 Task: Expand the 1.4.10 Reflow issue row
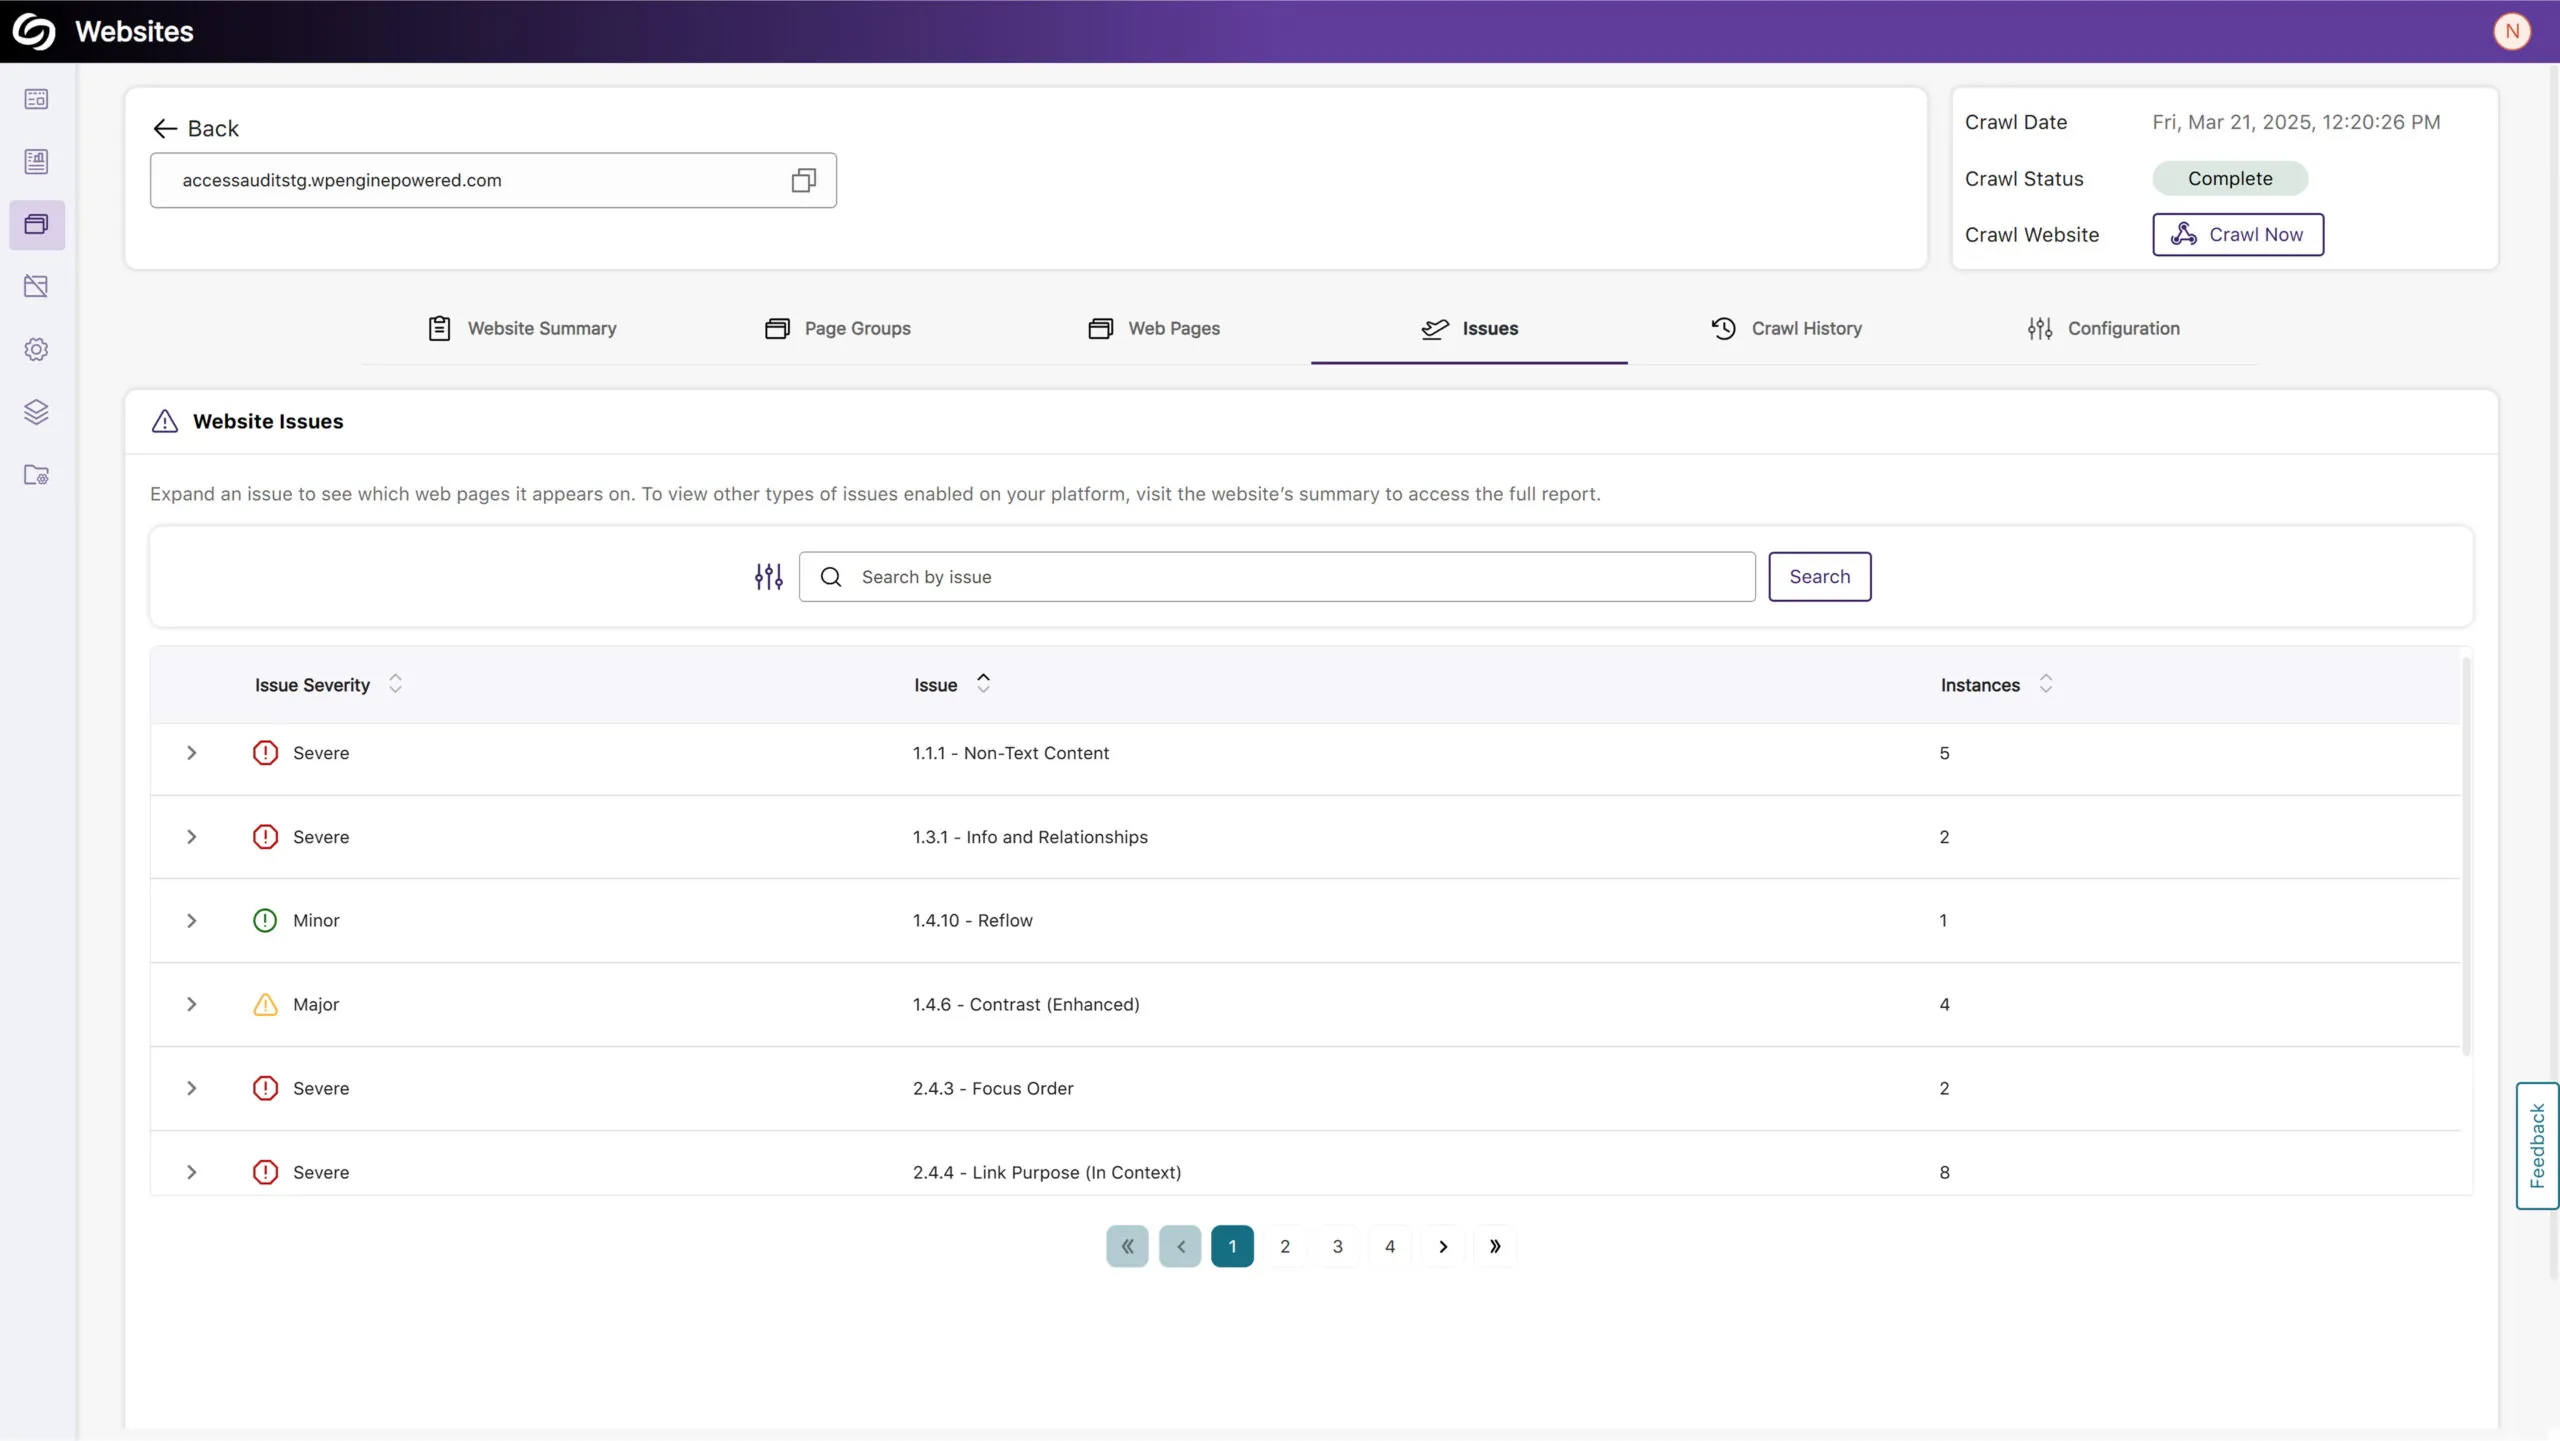pyautogui.click(x=191, y=920)
